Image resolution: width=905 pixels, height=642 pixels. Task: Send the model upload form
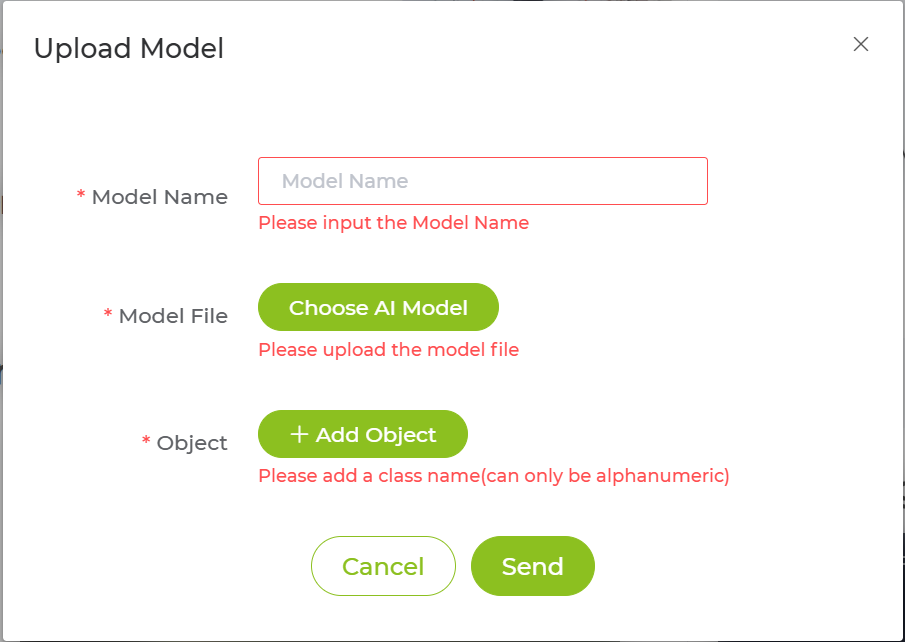[532, 567]
